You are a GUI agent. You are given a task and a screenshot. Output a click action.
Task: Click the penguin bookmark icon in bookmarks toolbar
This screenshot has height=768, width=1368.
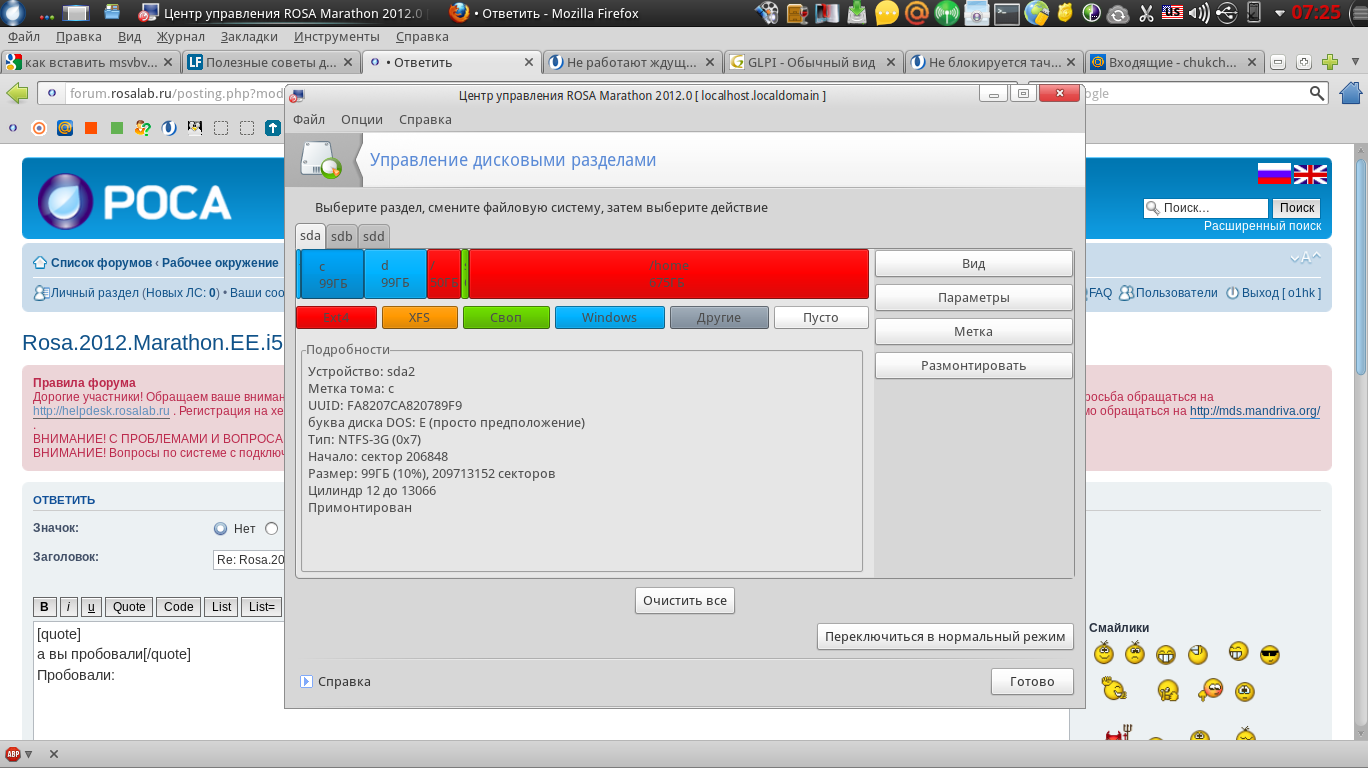(195, 128)
